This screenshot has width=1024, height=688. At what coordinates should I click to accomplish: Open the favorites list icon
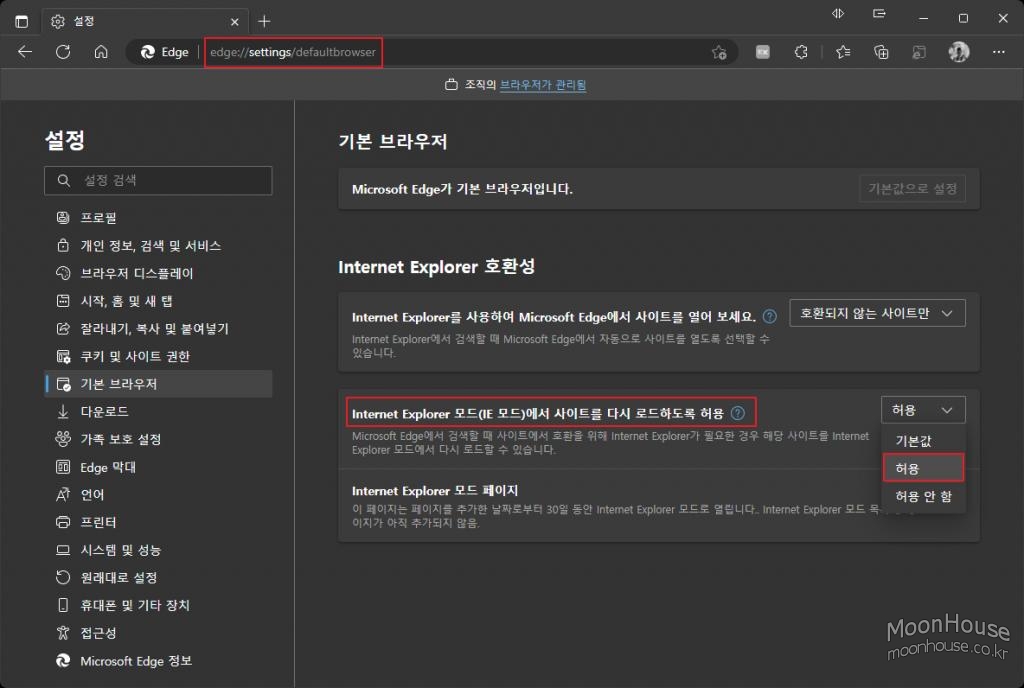coord(842,52)
